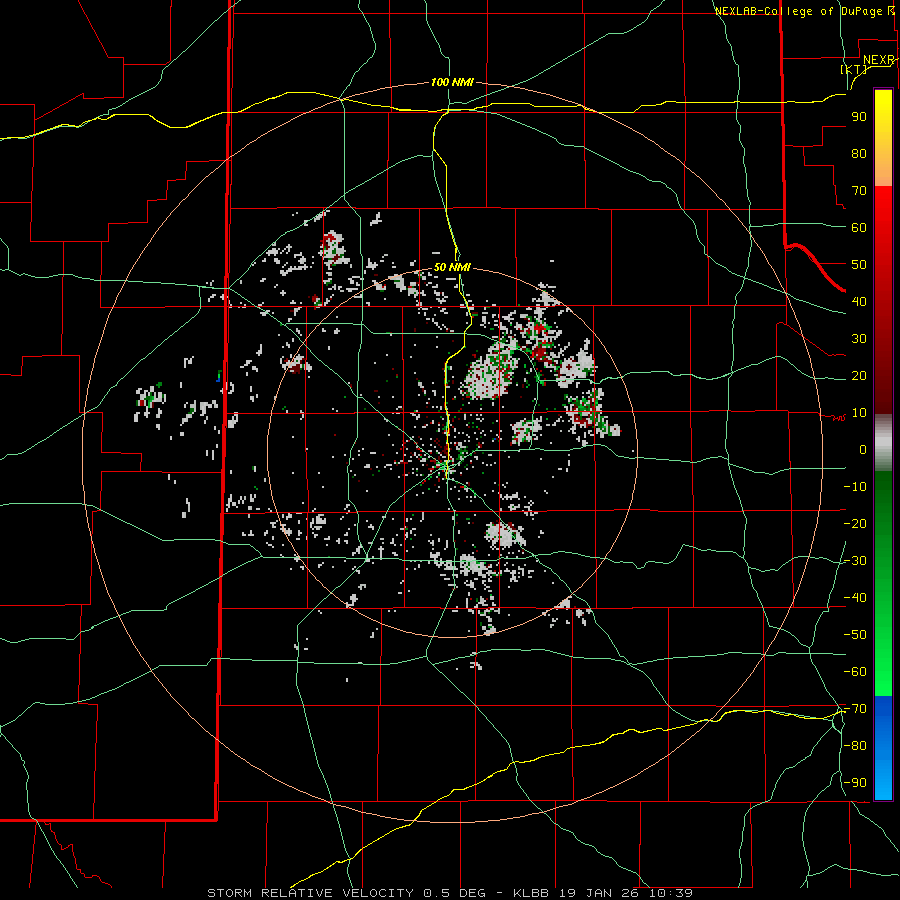Click the positive "30" scale value
The width and height of the screenshot is (900, 900).
[x=859, y=339]
